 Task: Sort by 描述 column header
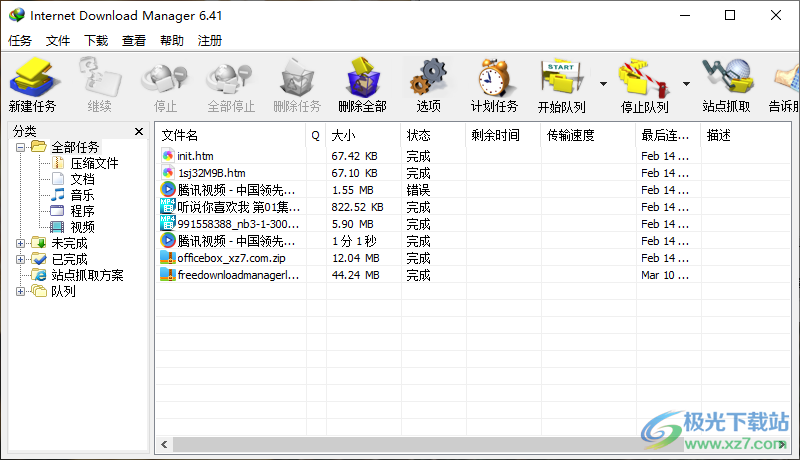click(745, 135)
